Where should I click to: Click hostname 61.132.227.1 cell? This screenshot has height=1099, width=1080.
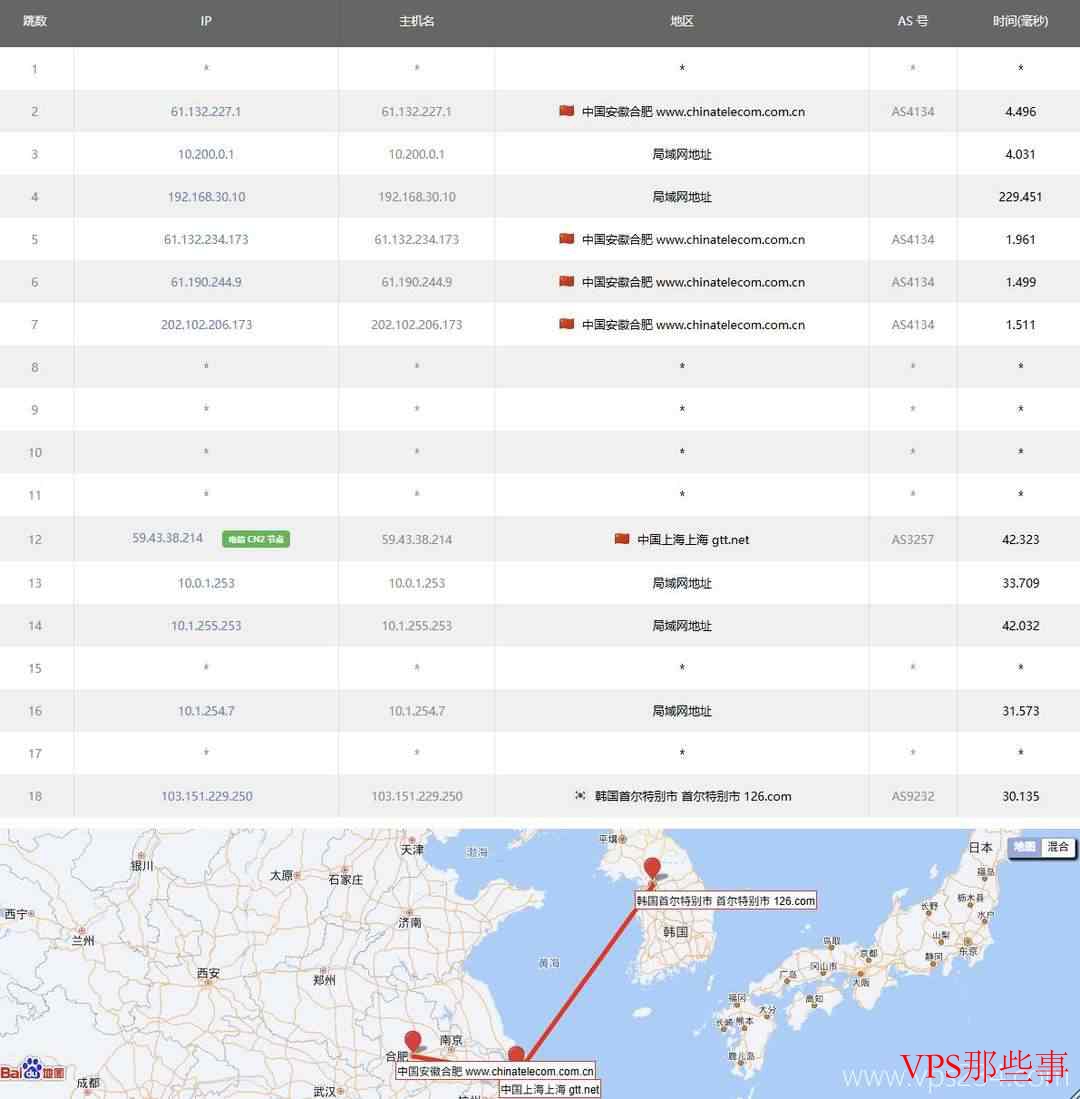click(x=416, y=111)
